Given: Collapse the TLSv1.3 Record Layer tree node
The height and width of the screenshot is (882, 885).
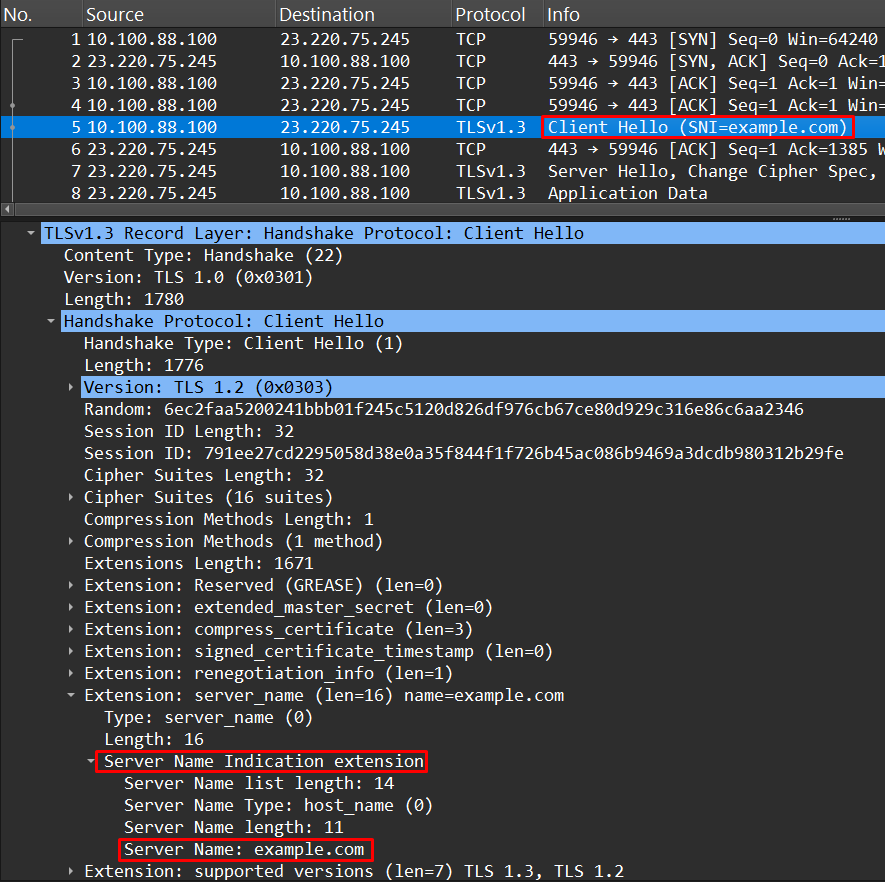Looking at the screenshot, I should [30, 232].
